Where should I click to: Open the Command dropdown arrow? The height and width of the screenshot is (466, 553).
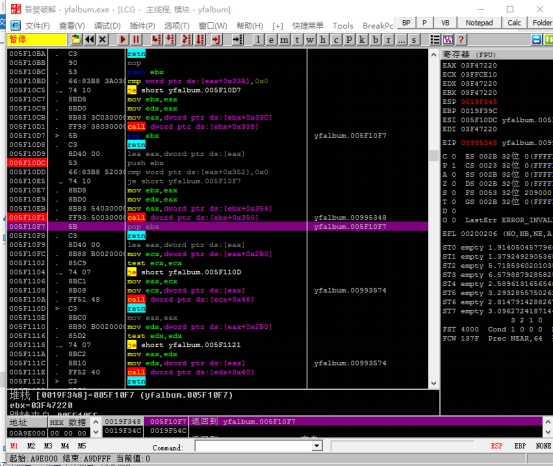pyautogui.click(x=317, y=446)
